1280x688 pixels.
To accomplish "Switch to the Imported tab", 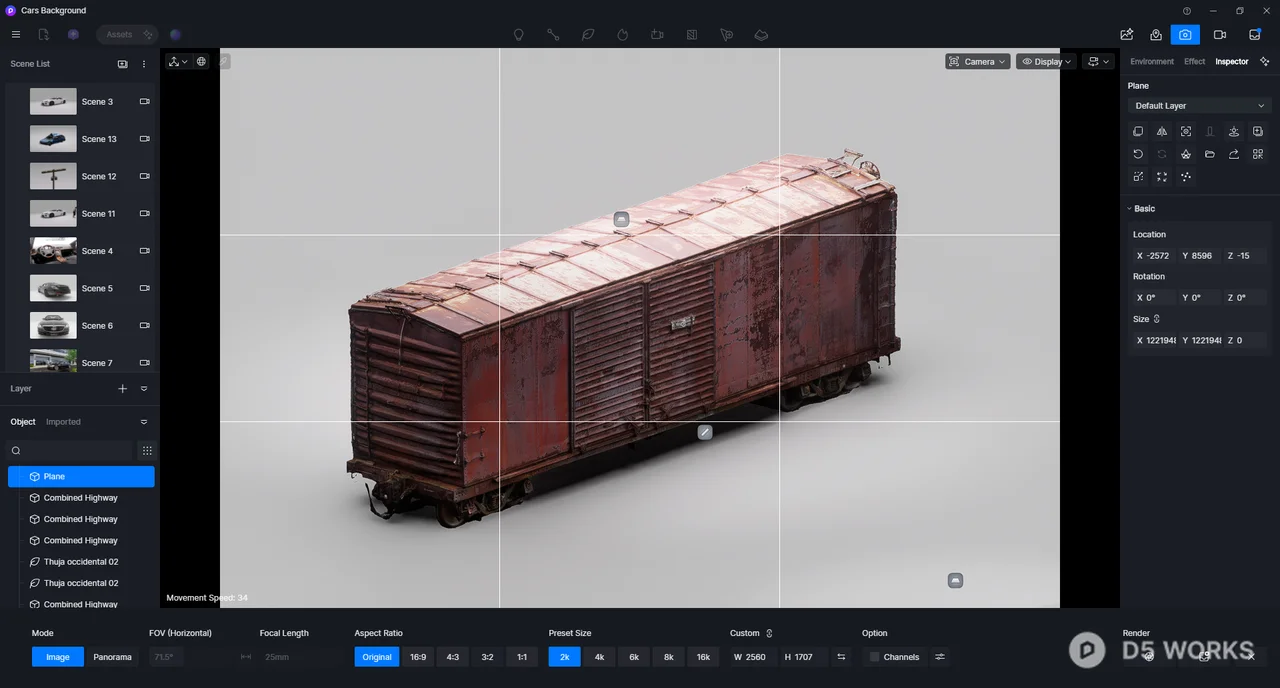I will 63,422.
